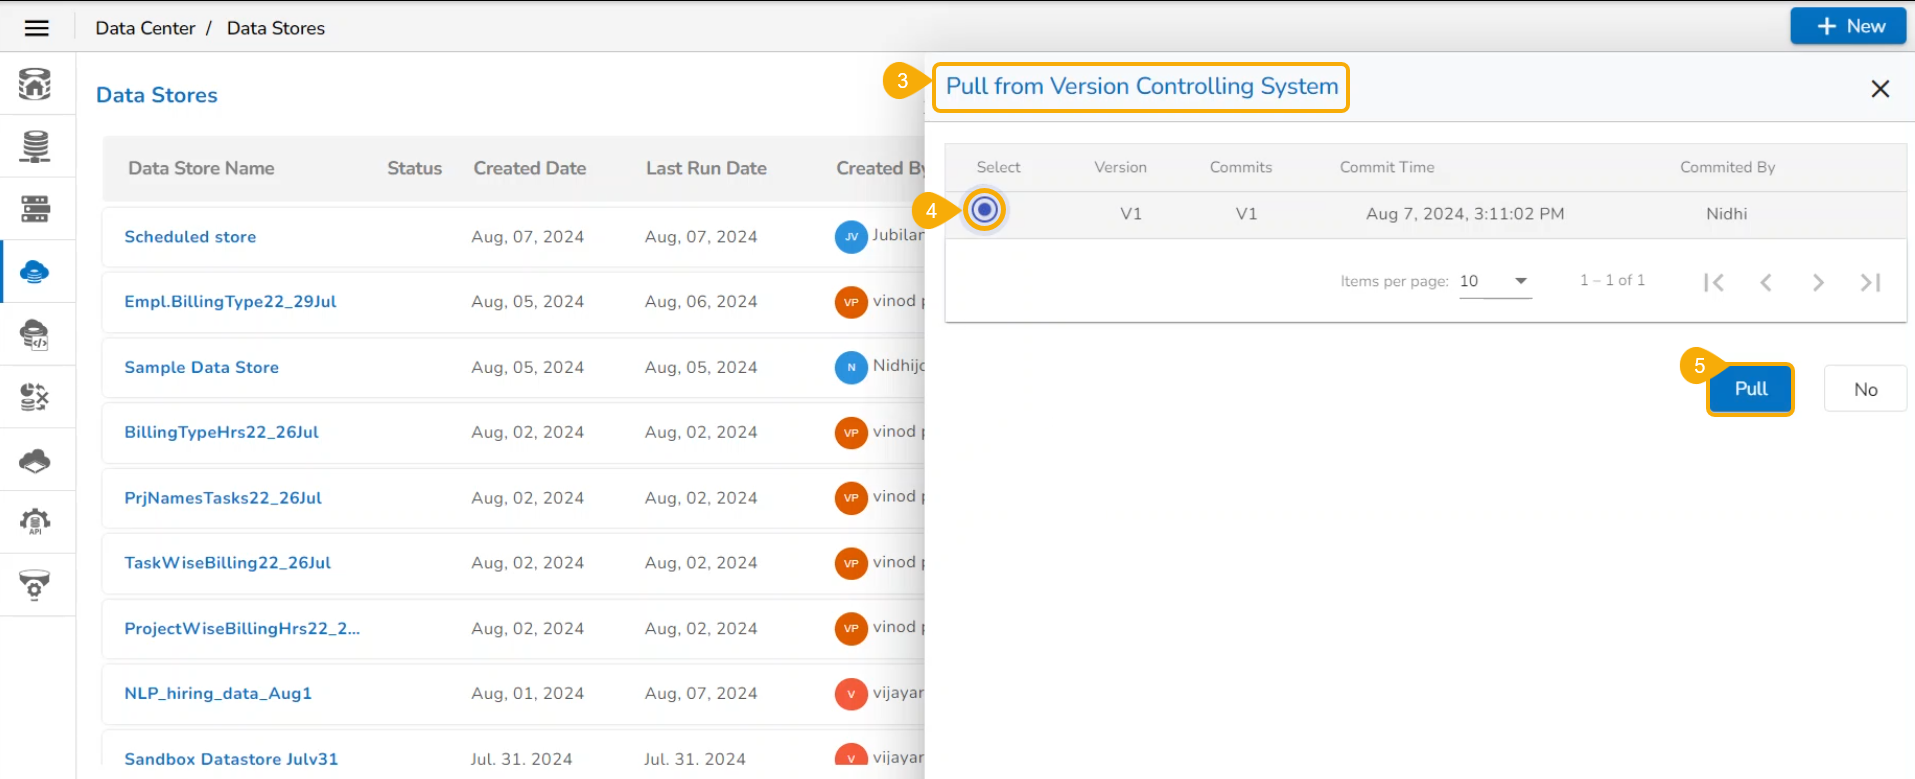Open Sandbox Datastore July31 entry
The image size is (1915, 779).
click(231, 759)
